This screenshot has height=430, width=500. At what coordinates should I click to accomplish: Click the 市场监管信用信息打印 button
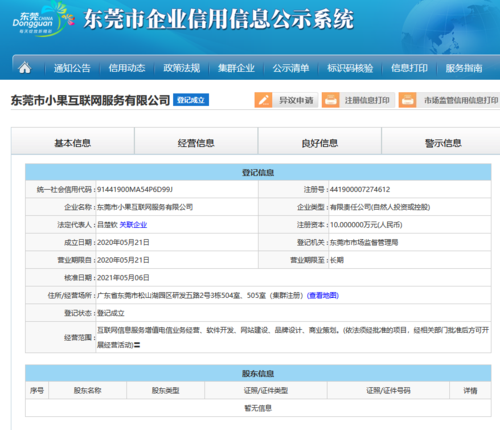tap(449, 100)
